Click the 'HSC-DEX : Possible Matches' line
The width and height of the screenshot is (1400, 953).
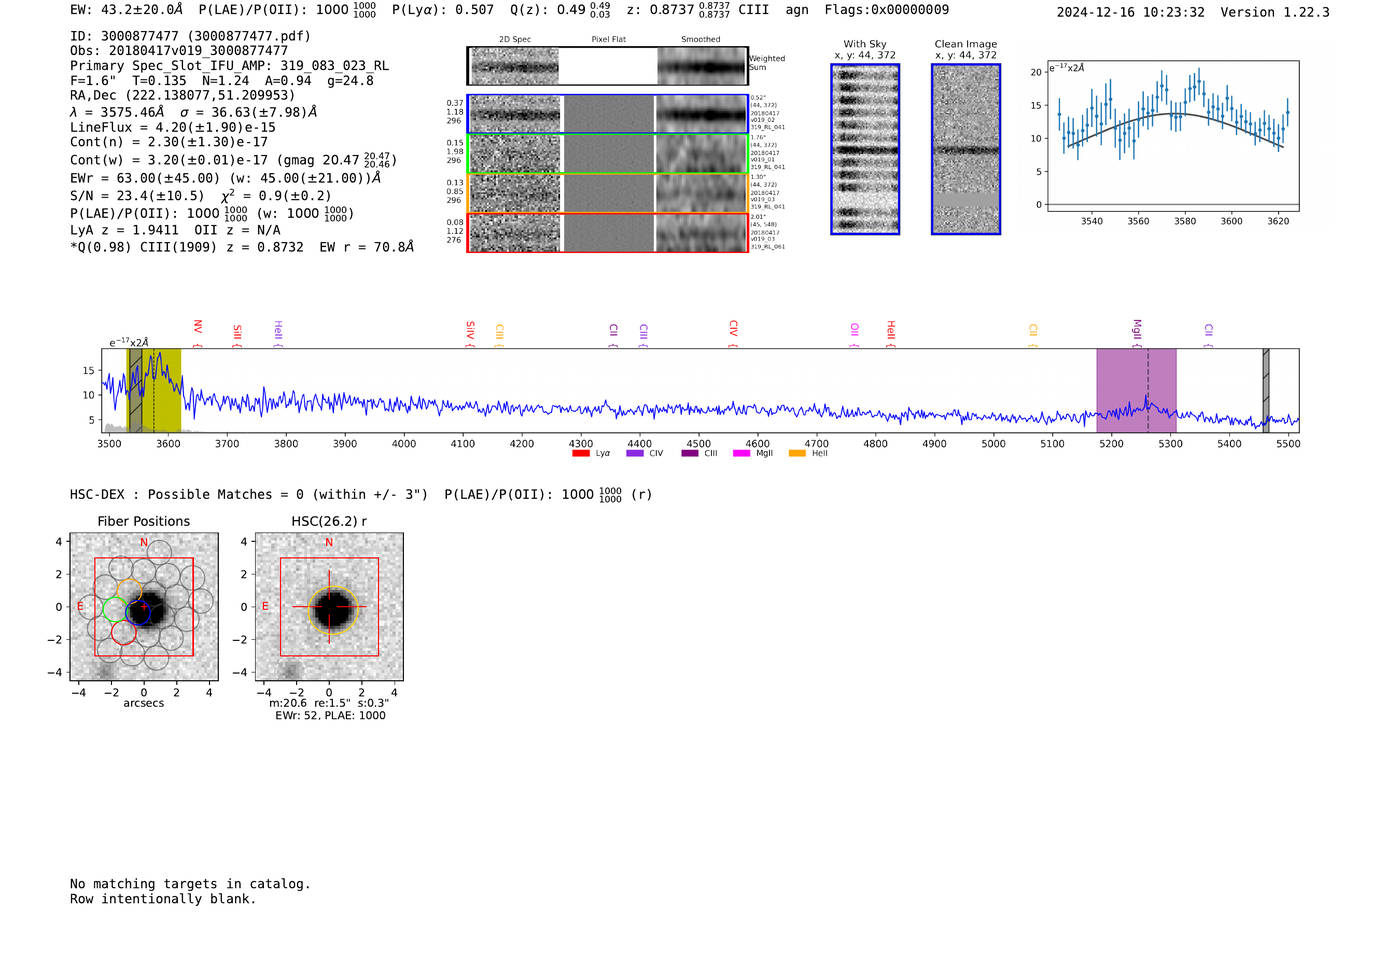[x=361, y=495]
